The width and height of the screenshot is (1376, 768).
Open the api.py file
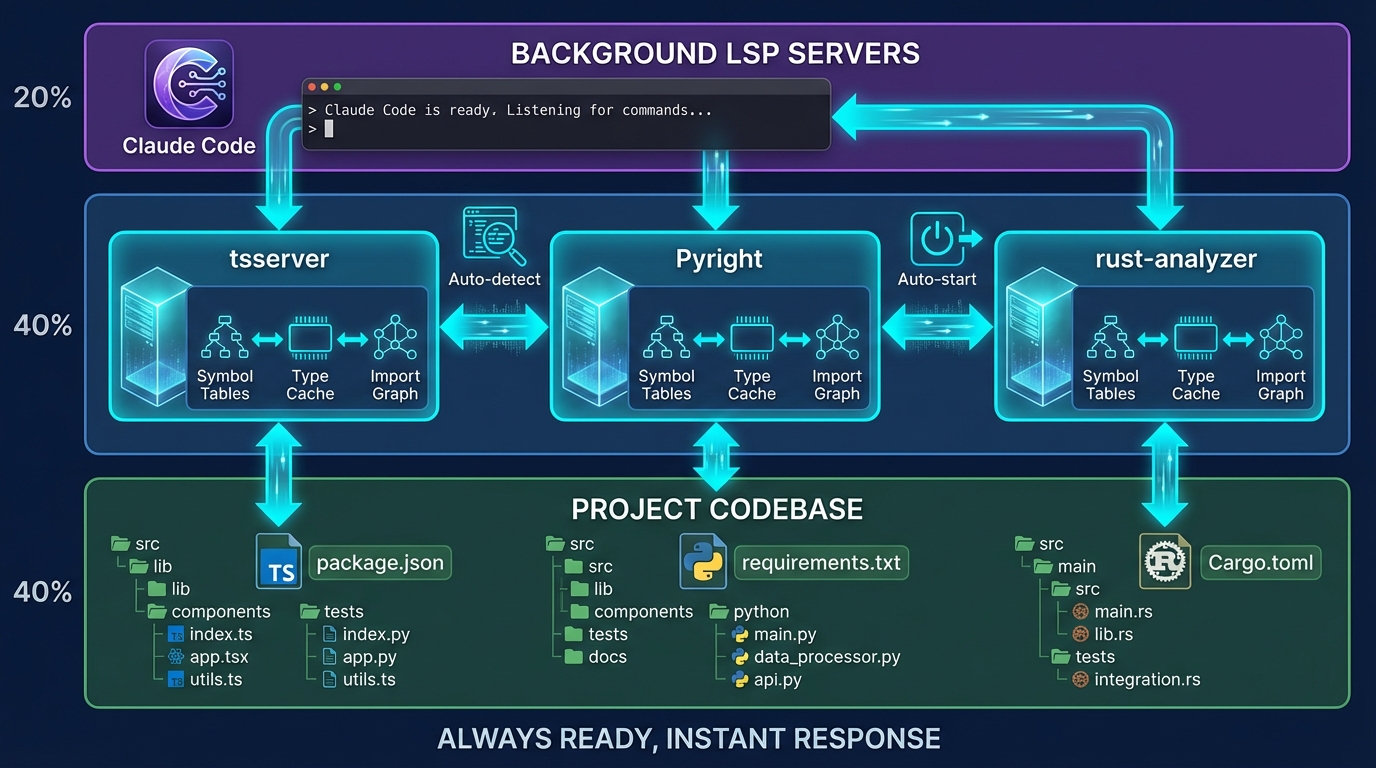tap(767, 680)
